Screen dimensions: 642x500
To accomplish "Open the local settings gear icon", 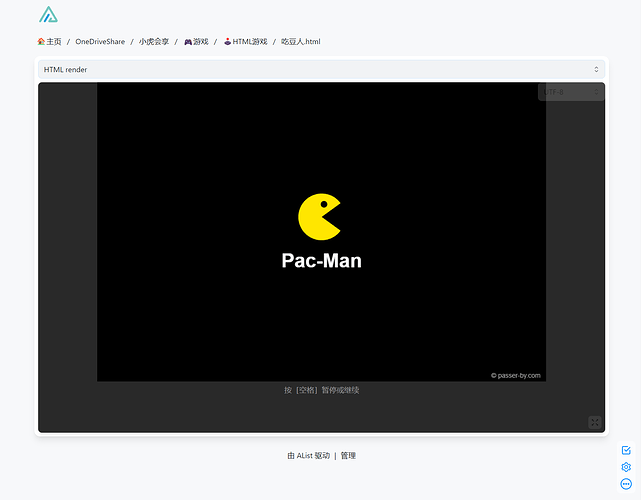I will (x=626, y=467).
